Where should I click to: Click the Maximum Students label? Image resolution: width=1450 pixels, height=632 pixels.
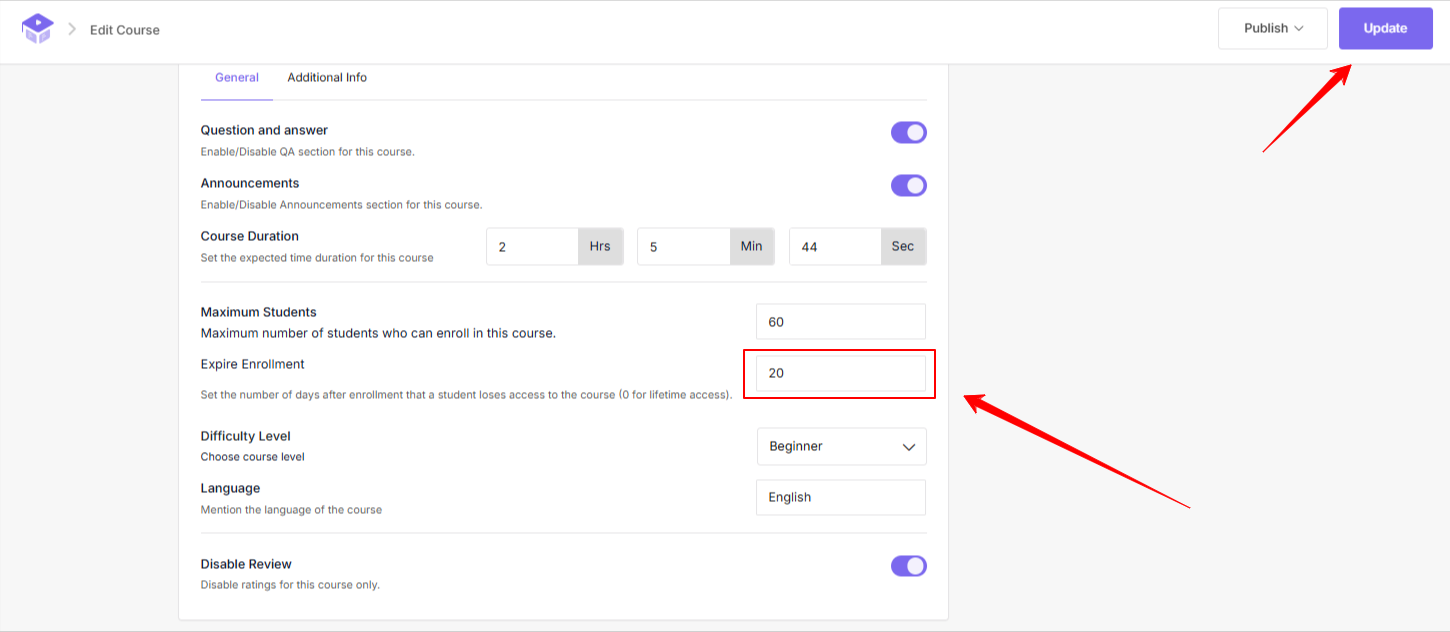(x=259, y=312)
